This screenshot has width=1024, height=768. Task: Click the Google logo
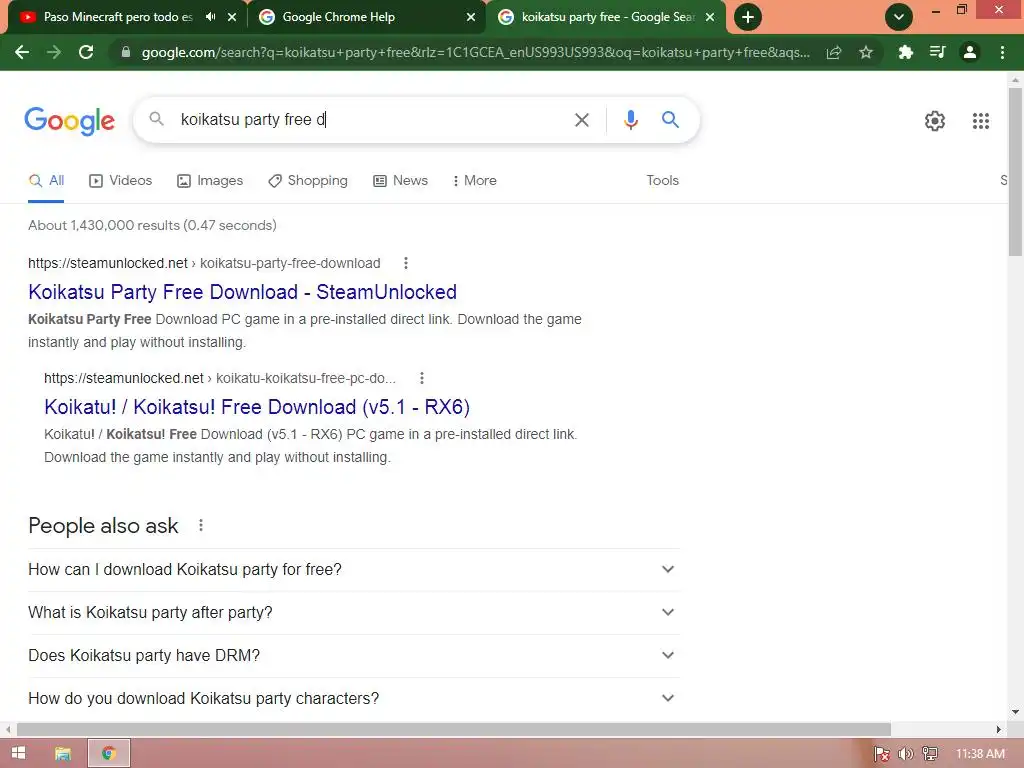pyautogui.click(x=69, y=121)
